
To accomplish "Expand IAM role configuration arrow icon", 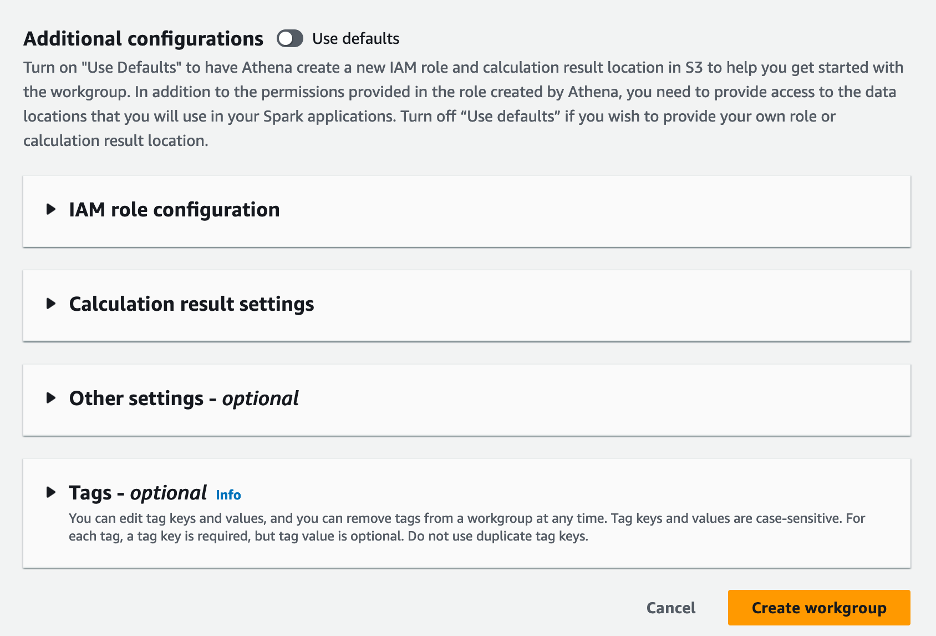I will (51, 210).
